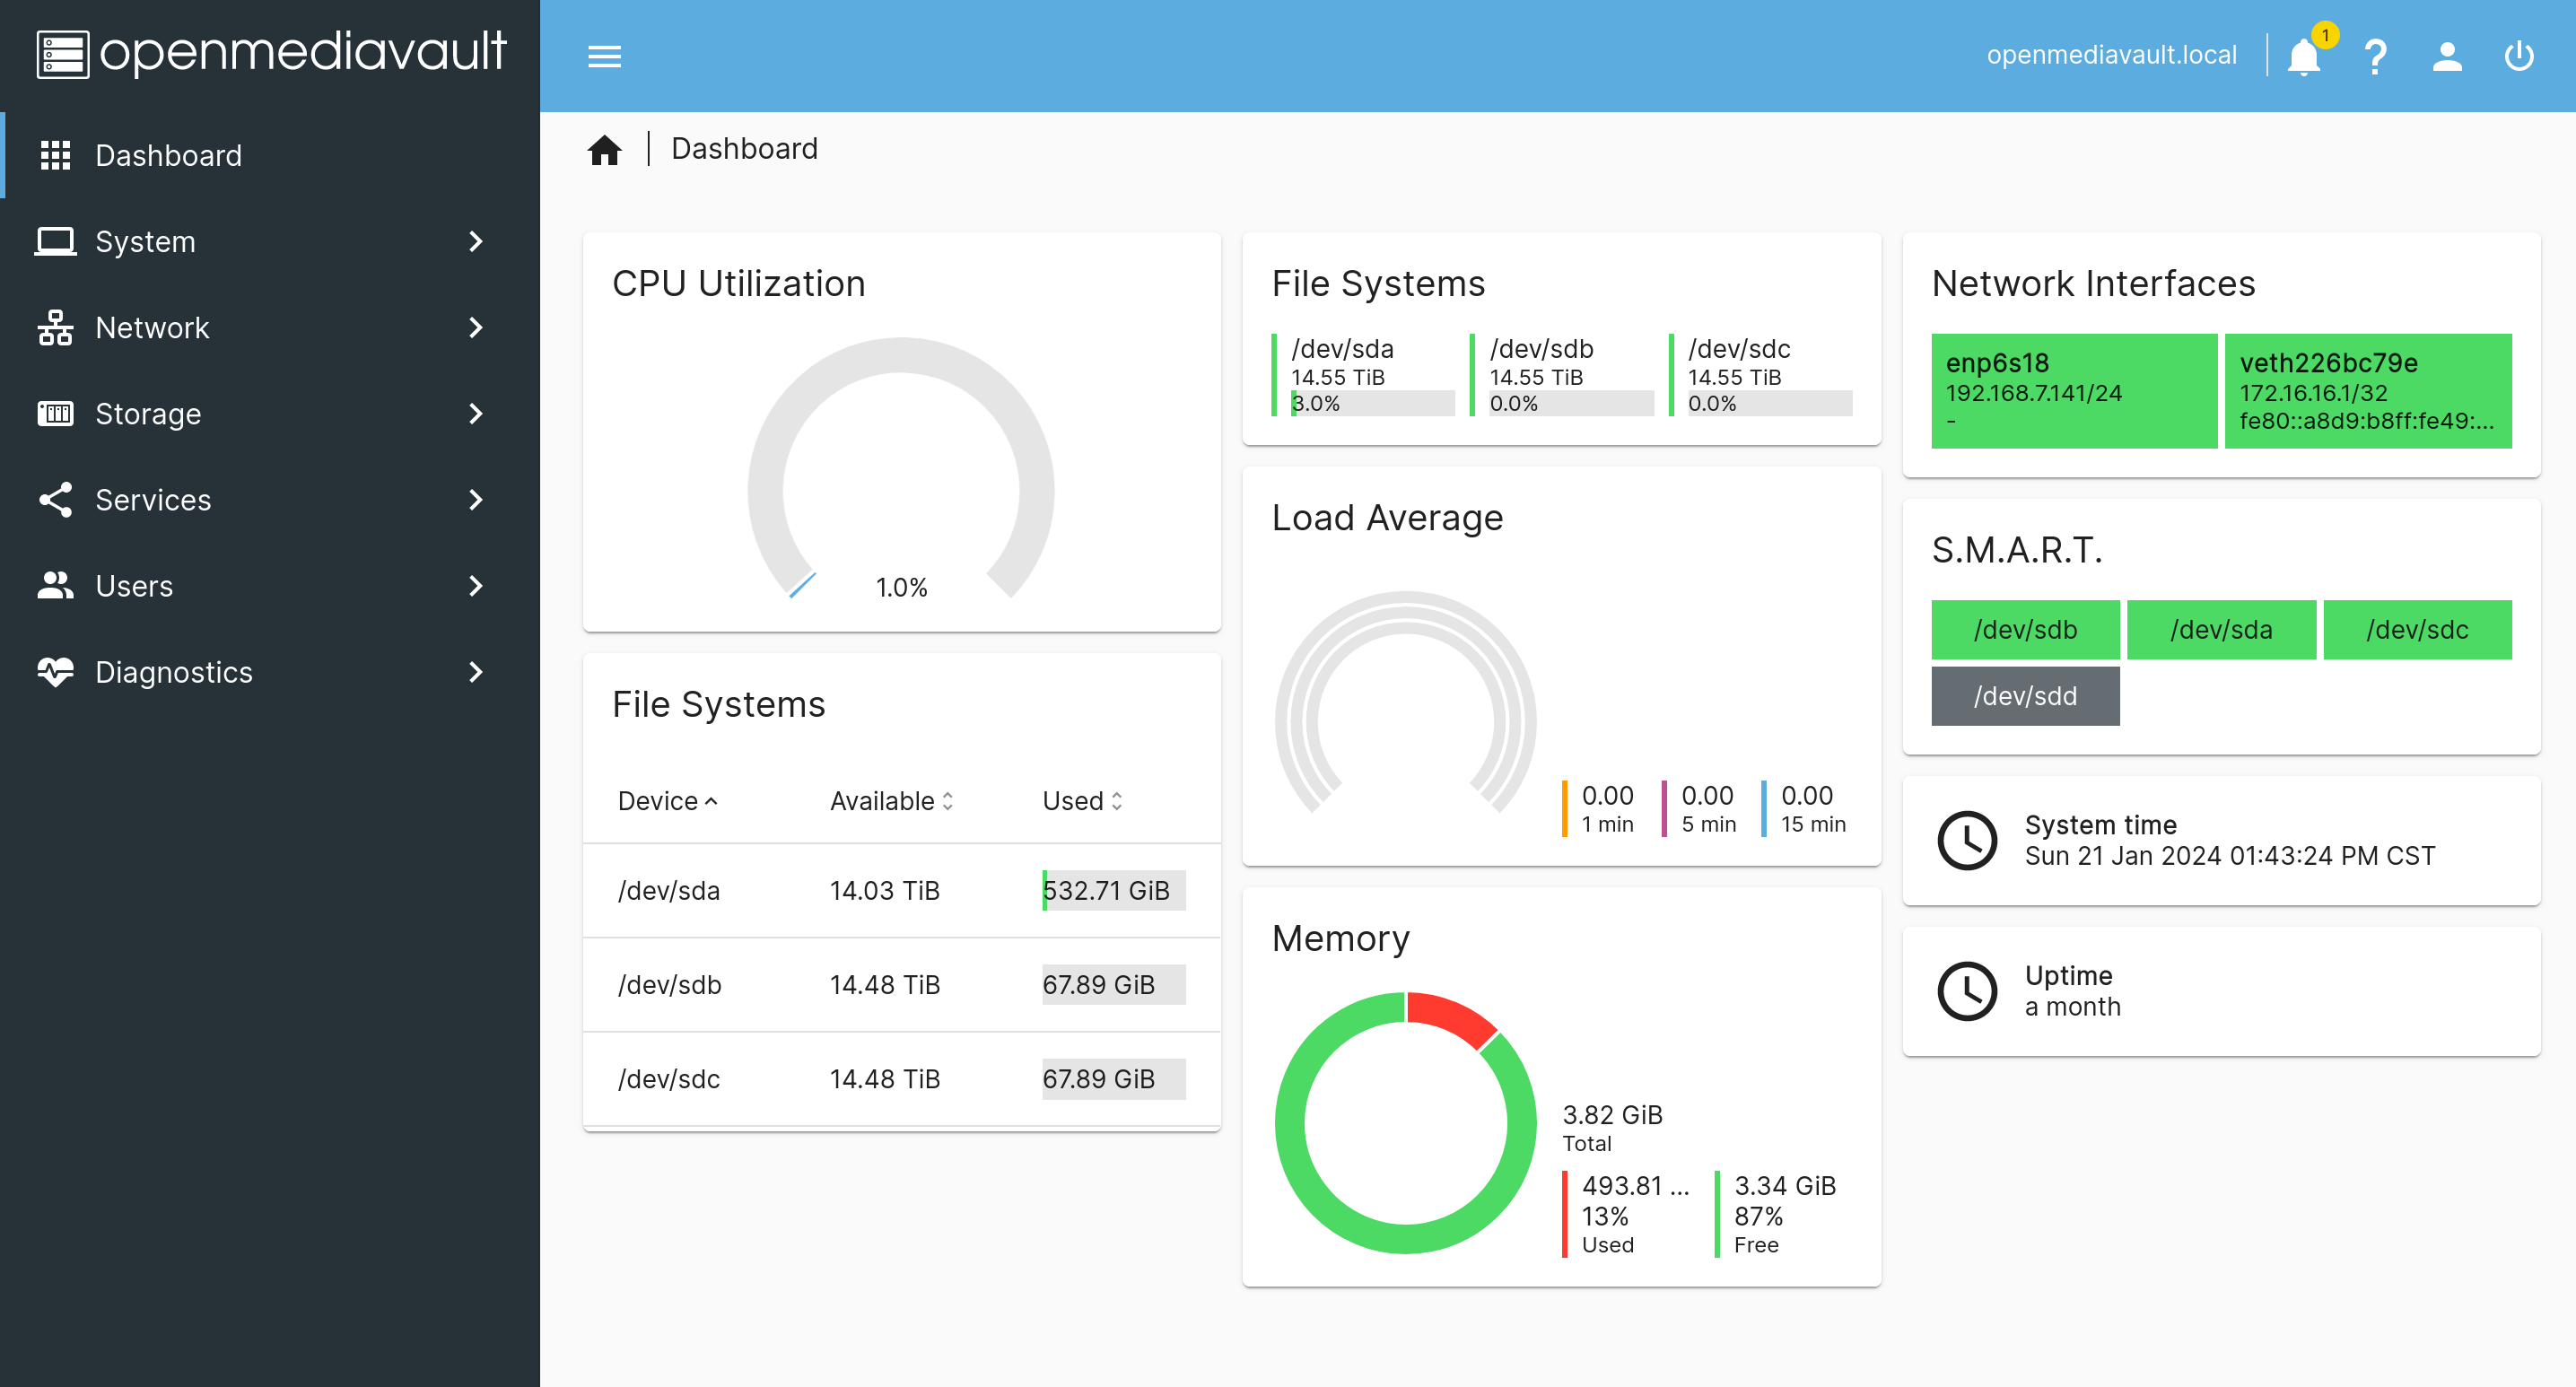Click the home breadcrumb icon
Image resolution: width=2576 pixels, height=1387 pixels.
[604, 149]
